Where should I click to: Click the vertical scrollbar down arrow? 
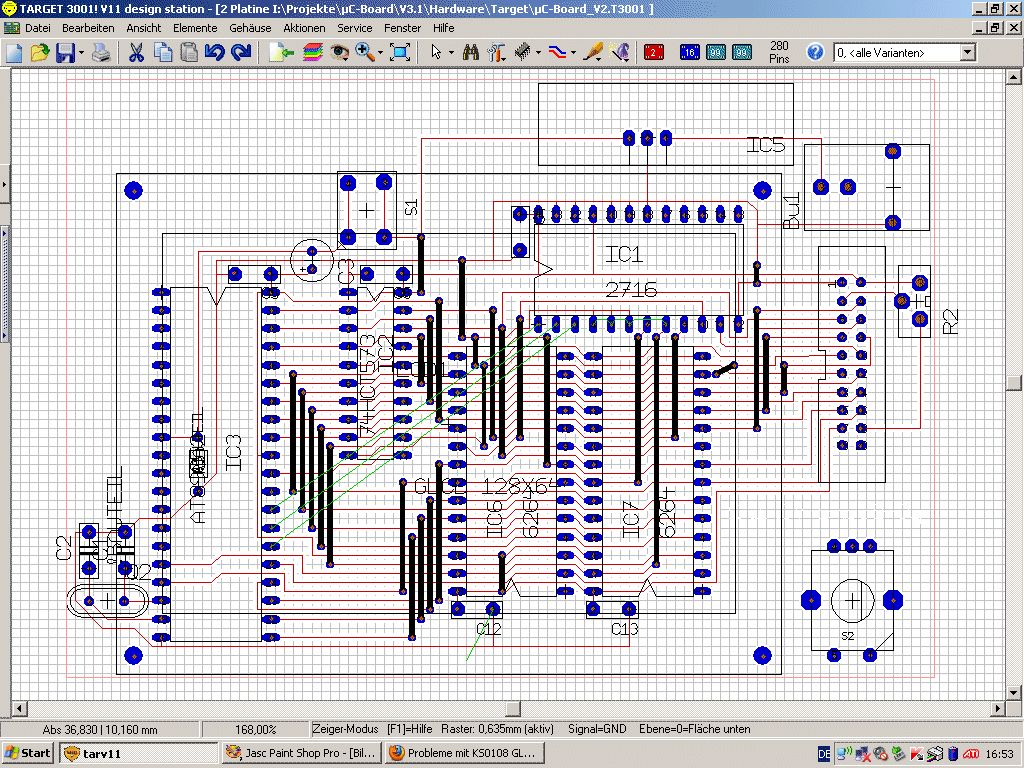(1015, 694)
